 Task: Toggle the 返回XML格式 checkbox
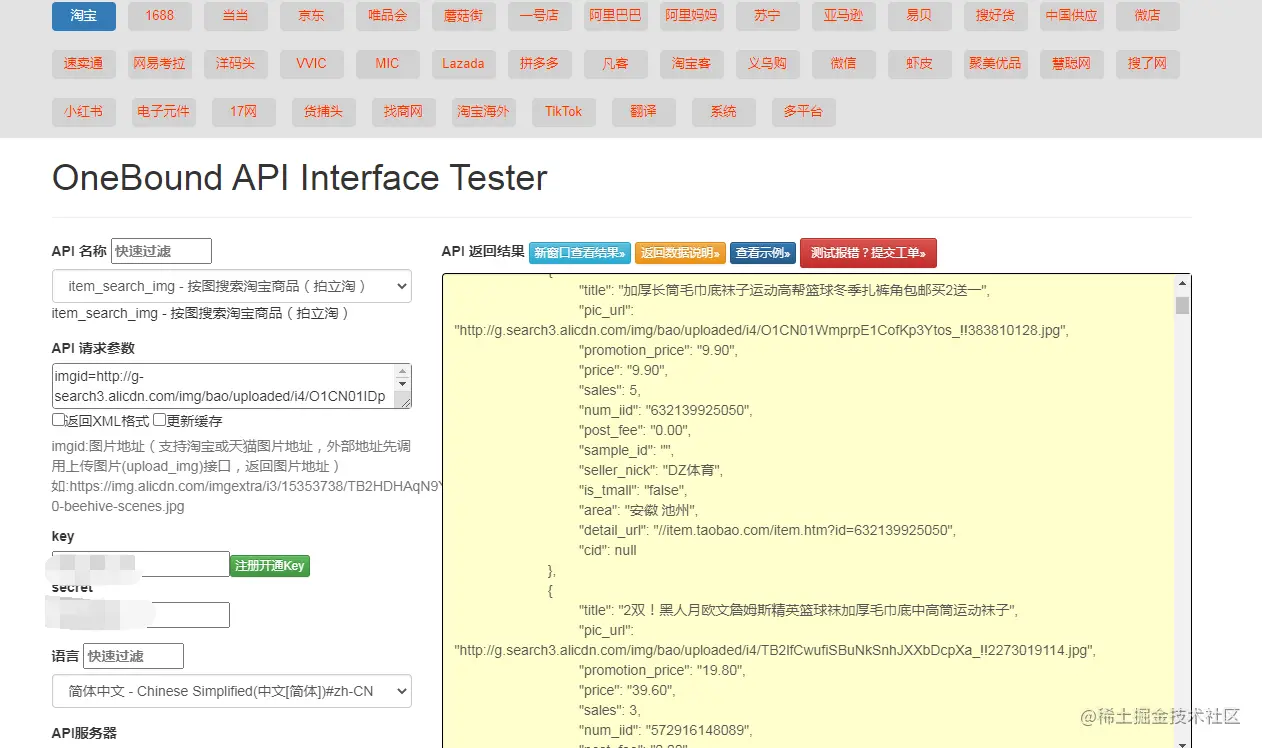coord(58,420)
